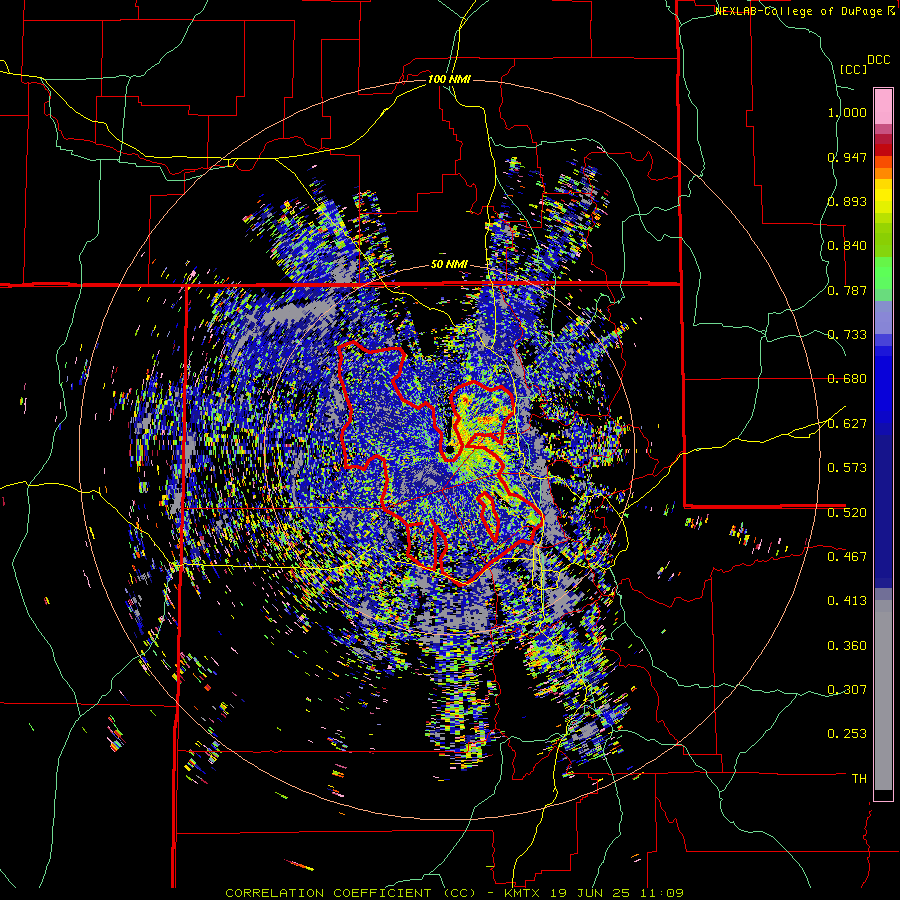The image size is (900, 900).
Task: Click the 11:09 time stamp
Action: coord(660,893)
